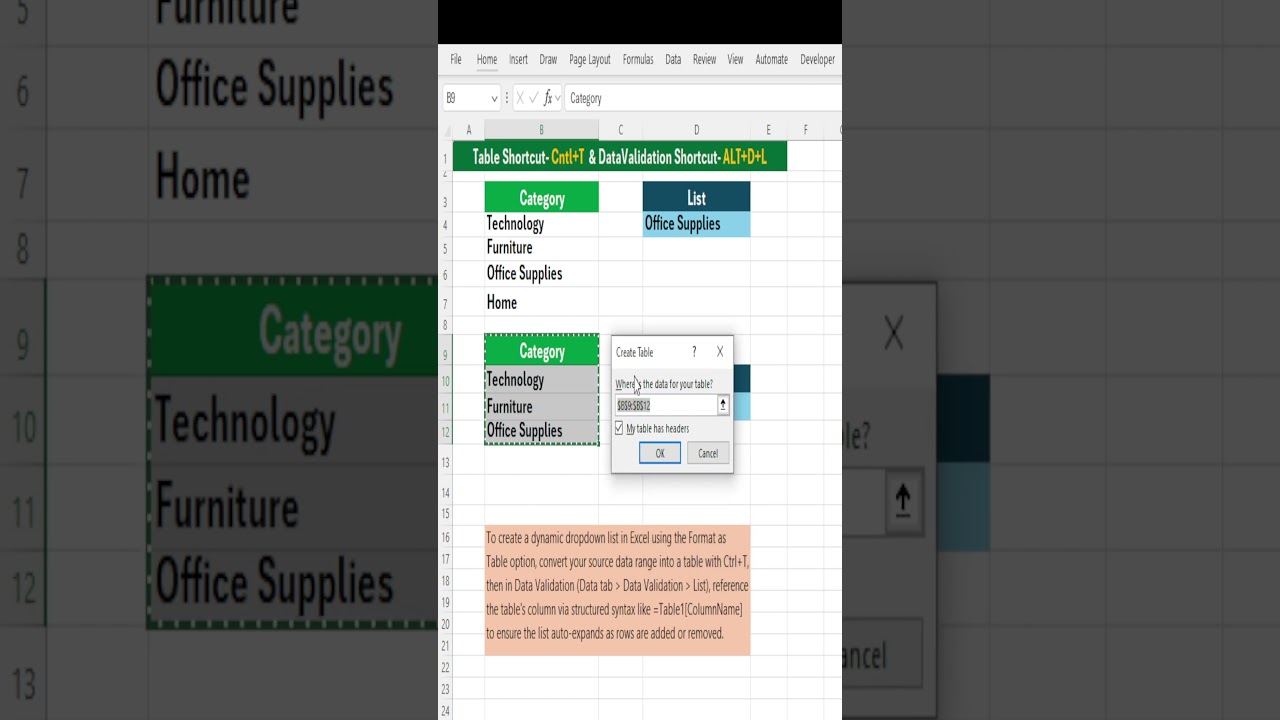Toggle the My table has headers checkbox
The image size is (1280, 720).
coord(619,428)
